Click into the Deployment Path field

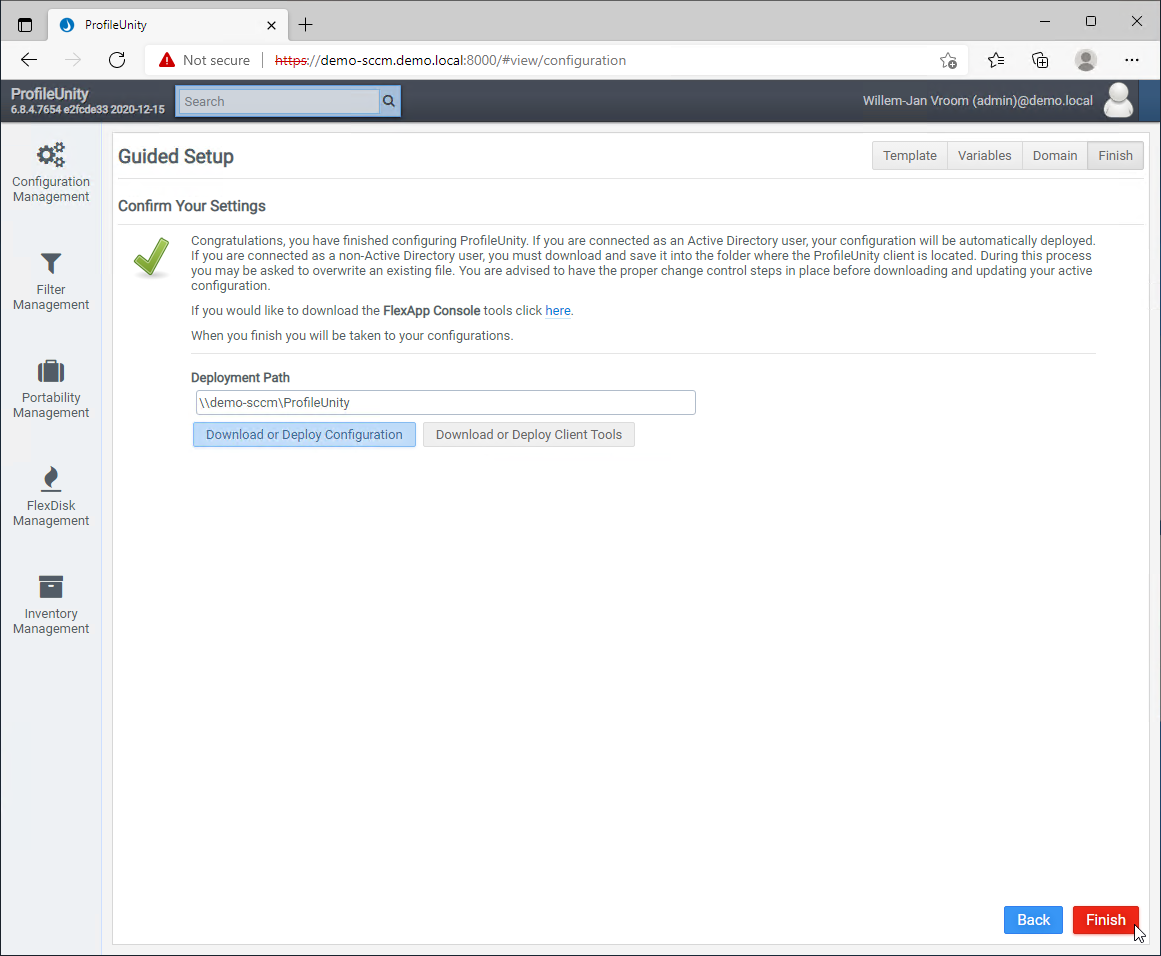tap(445, 403)
